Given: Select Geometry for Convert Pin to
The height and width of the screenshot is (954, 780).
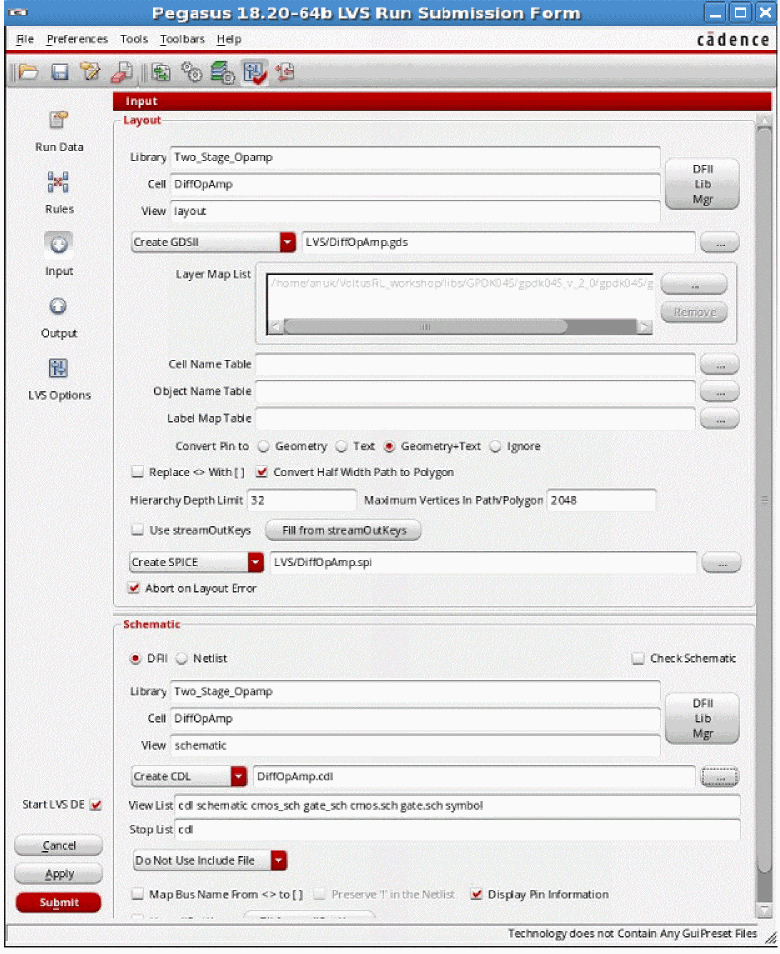Looking at the screenshot, I should click(263, 447).
